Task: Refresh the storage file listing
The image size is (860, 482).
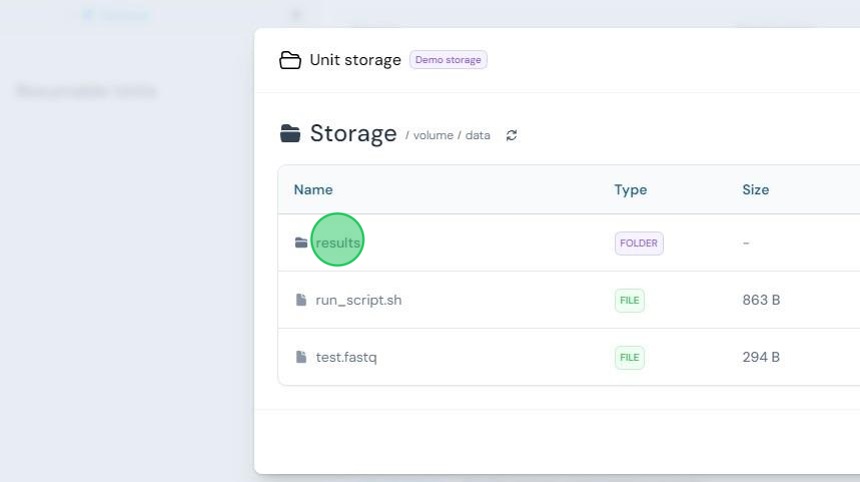Action: pos(511,135)
